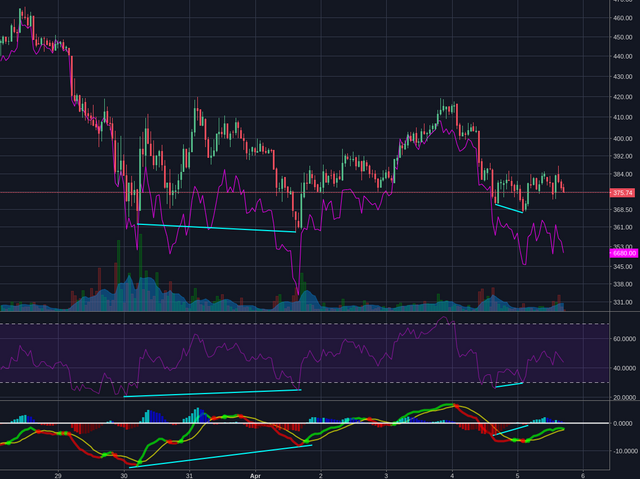Select the long cyan trend line in RSI pane

(212, 393)
